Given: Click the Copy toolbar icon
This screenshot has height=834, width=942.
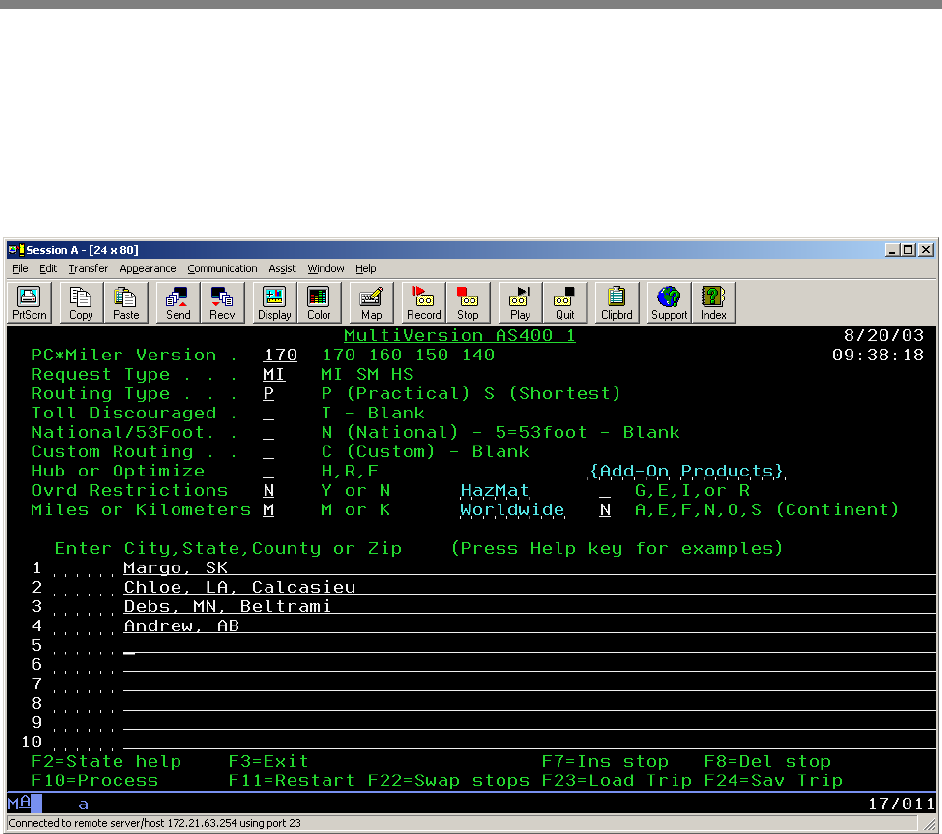Looking at the screenshot, I should click(81, 303).
